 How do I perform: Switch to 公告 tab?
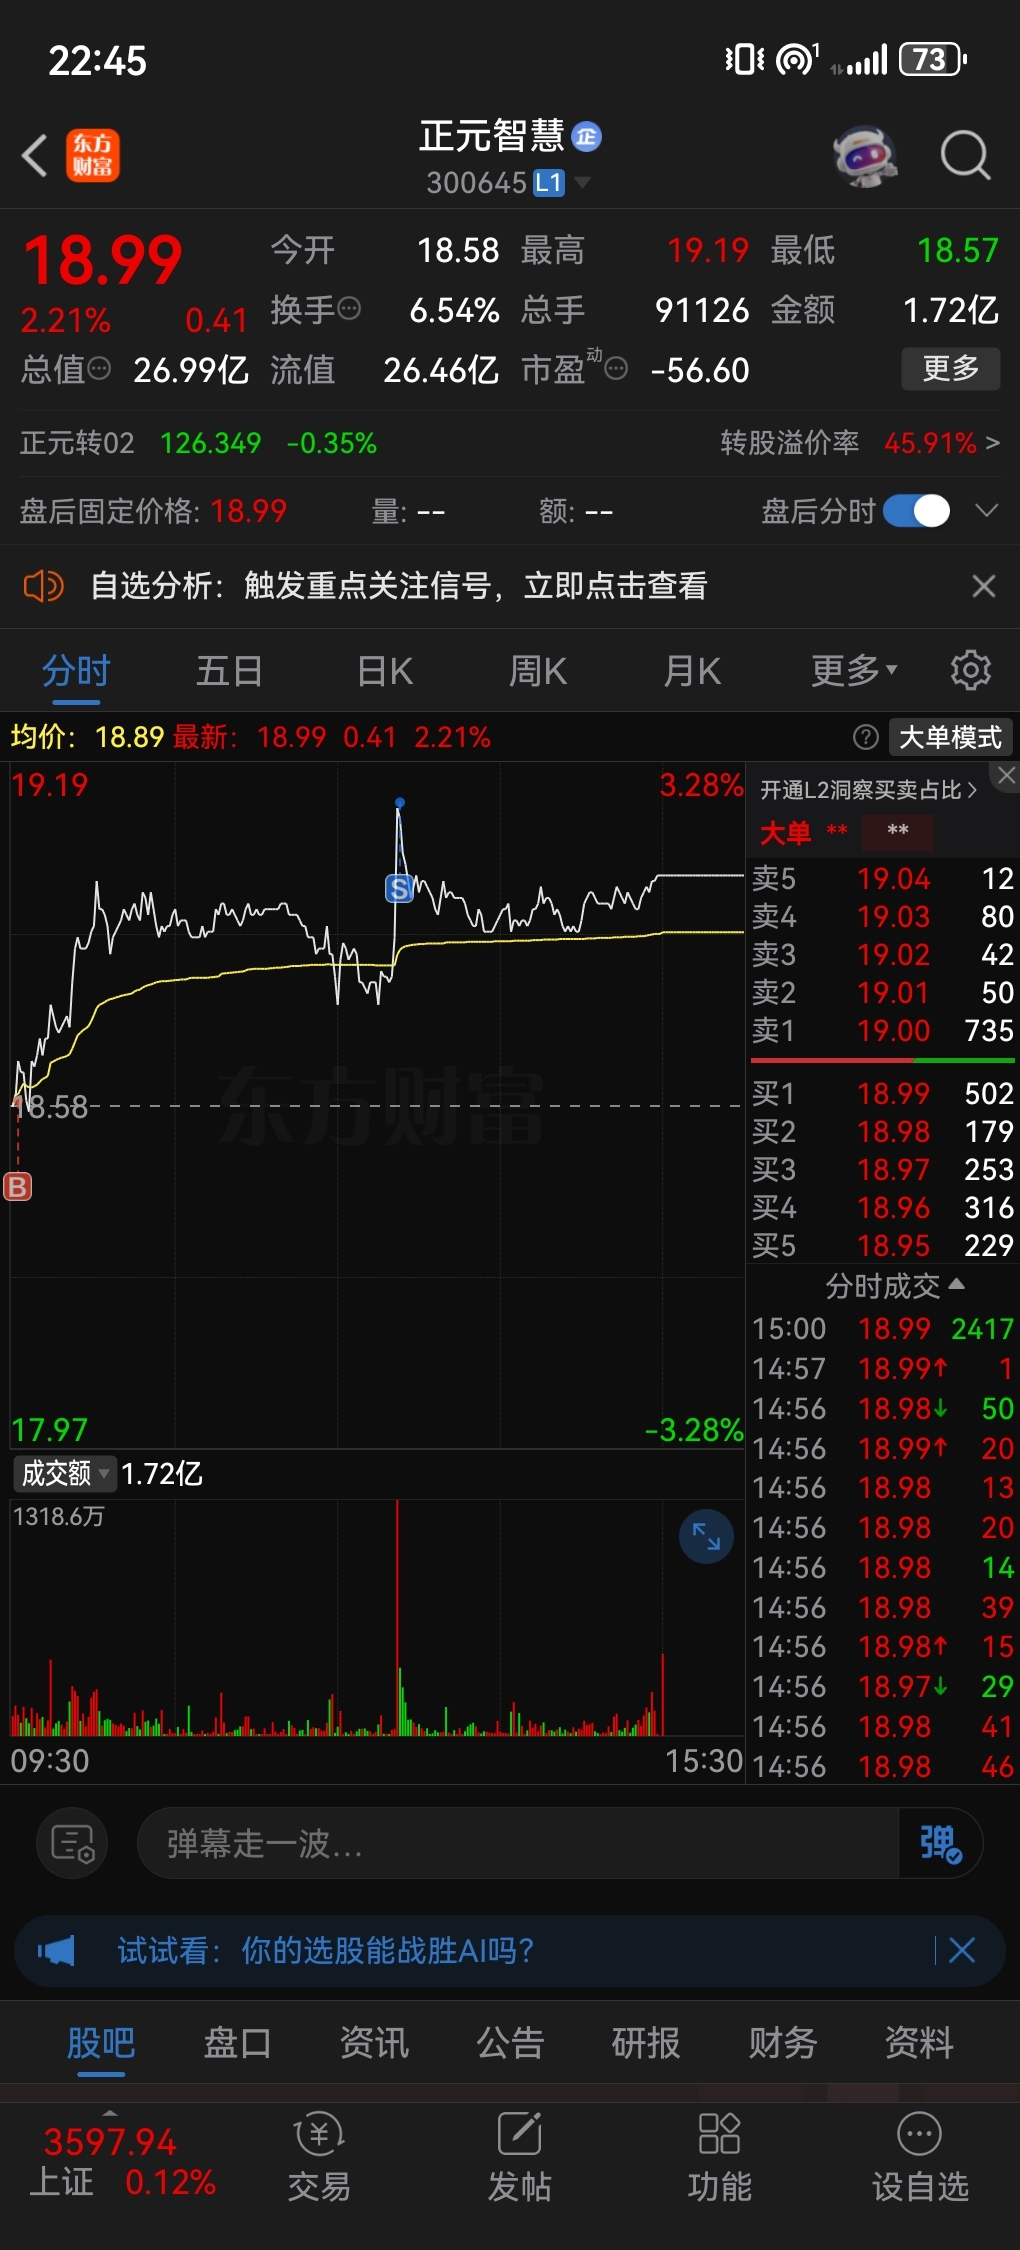click(510, 2042)
